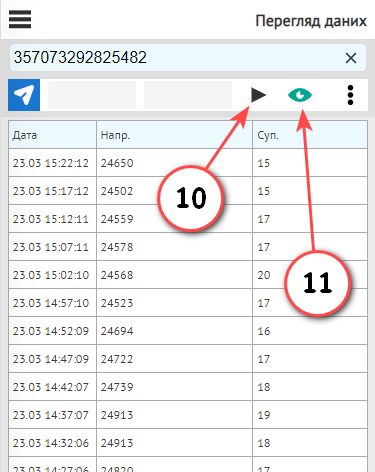This screenshot has height=472, width=375.
Task: Click voltage value 24568
Action: tap(117, 275)
